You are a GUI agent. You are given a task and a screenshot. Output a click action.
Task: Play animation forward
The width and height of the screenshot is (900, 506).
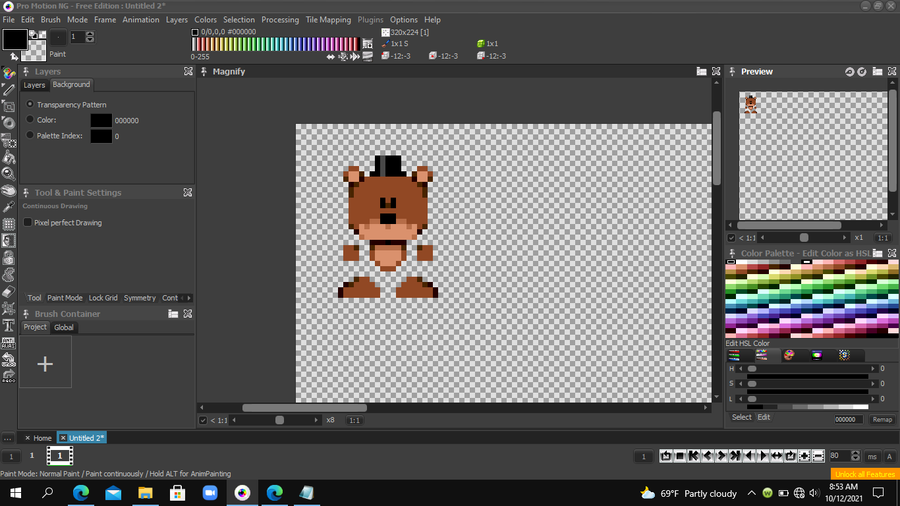[x=763, y=456]
